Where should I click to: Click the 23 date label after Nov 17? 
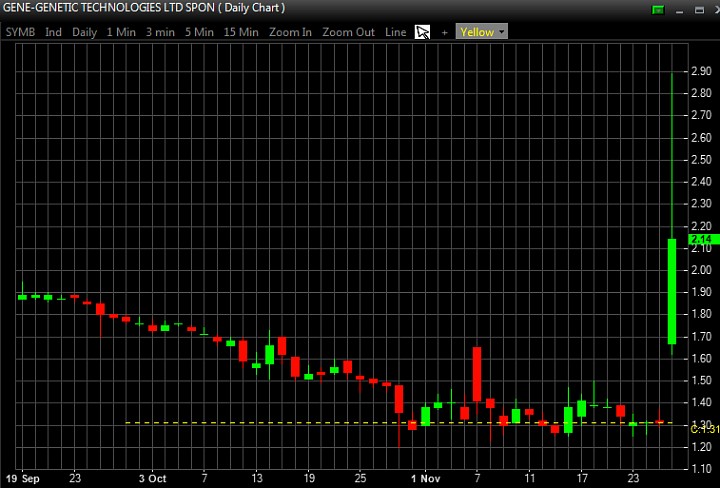tap(633, 478)
